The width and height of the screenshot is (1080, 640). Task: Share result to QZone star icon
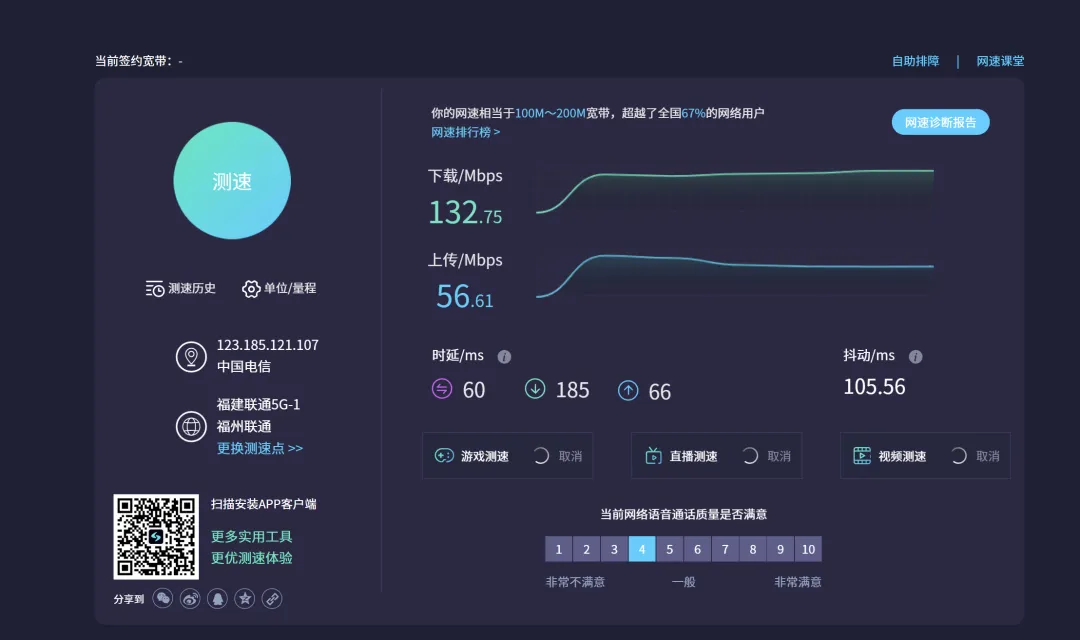tap(245, 599)
